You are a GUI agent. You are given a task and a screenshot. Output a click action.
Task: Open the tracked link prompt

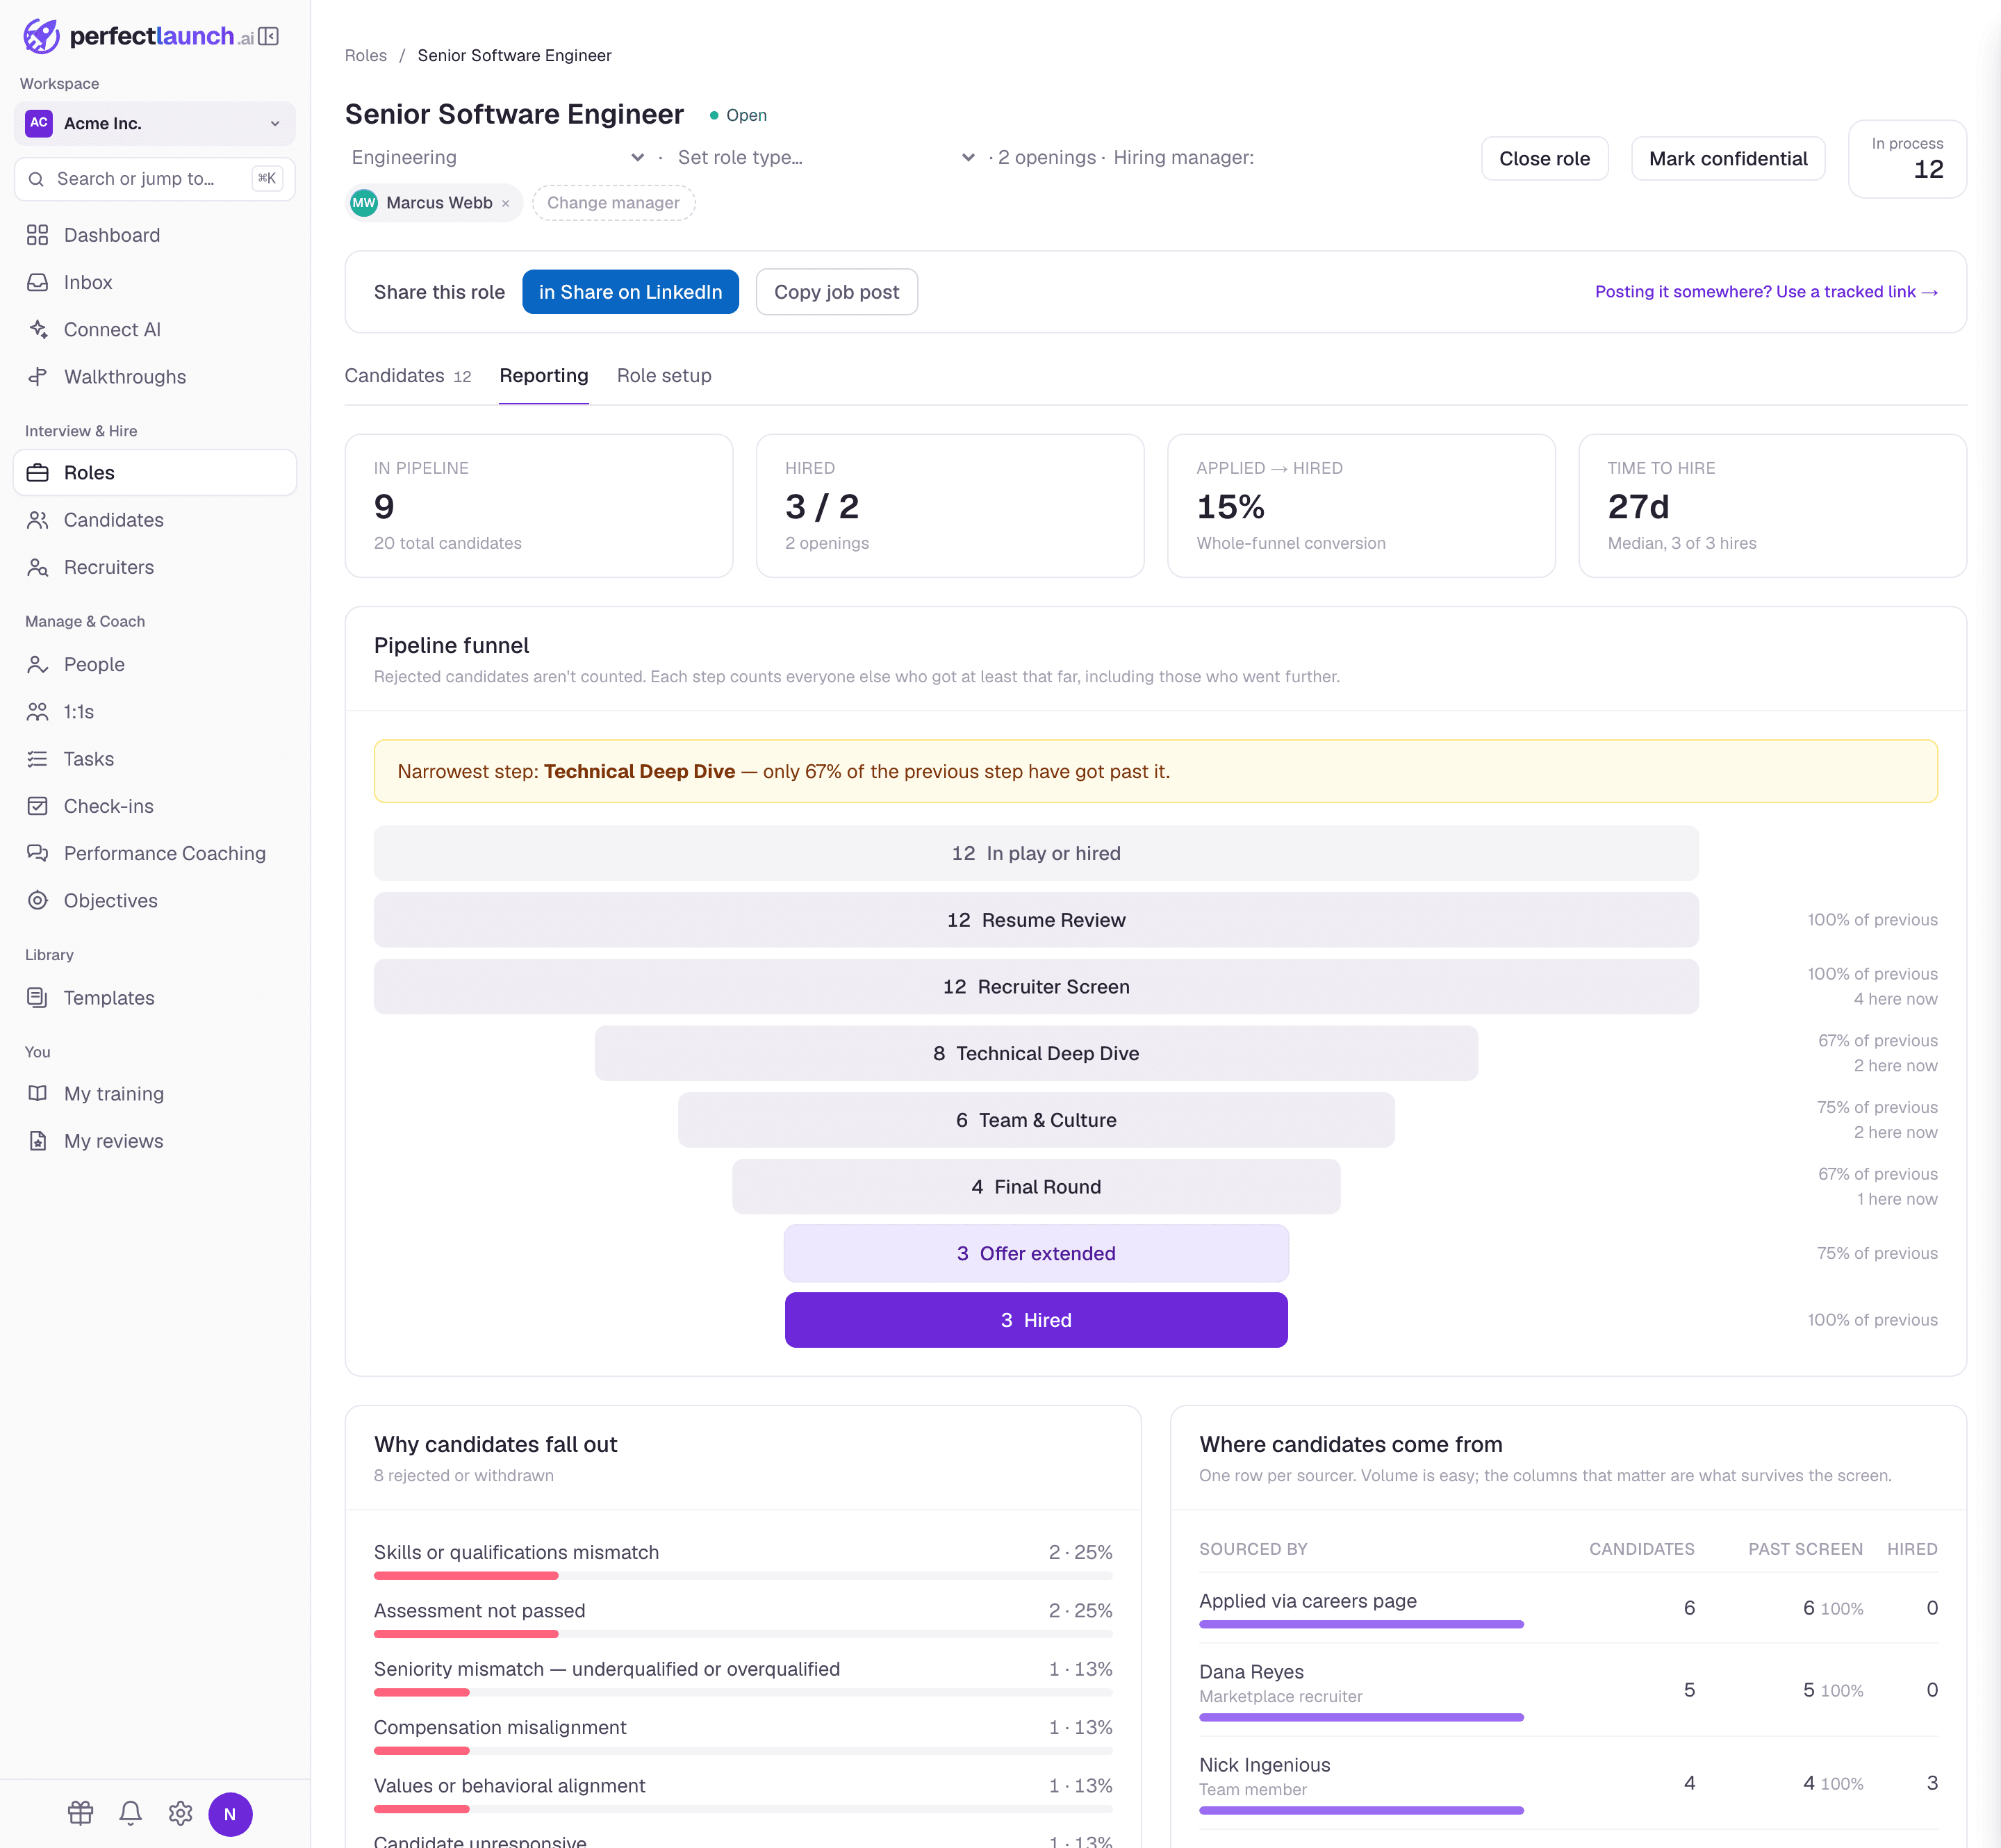[1766, 292]
